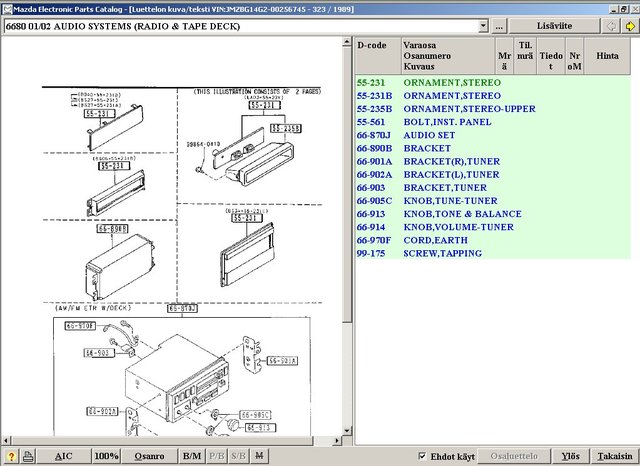Click the M button in bottom toolbar
Viewport: 640px width, 466px height.
click(259, 456)
